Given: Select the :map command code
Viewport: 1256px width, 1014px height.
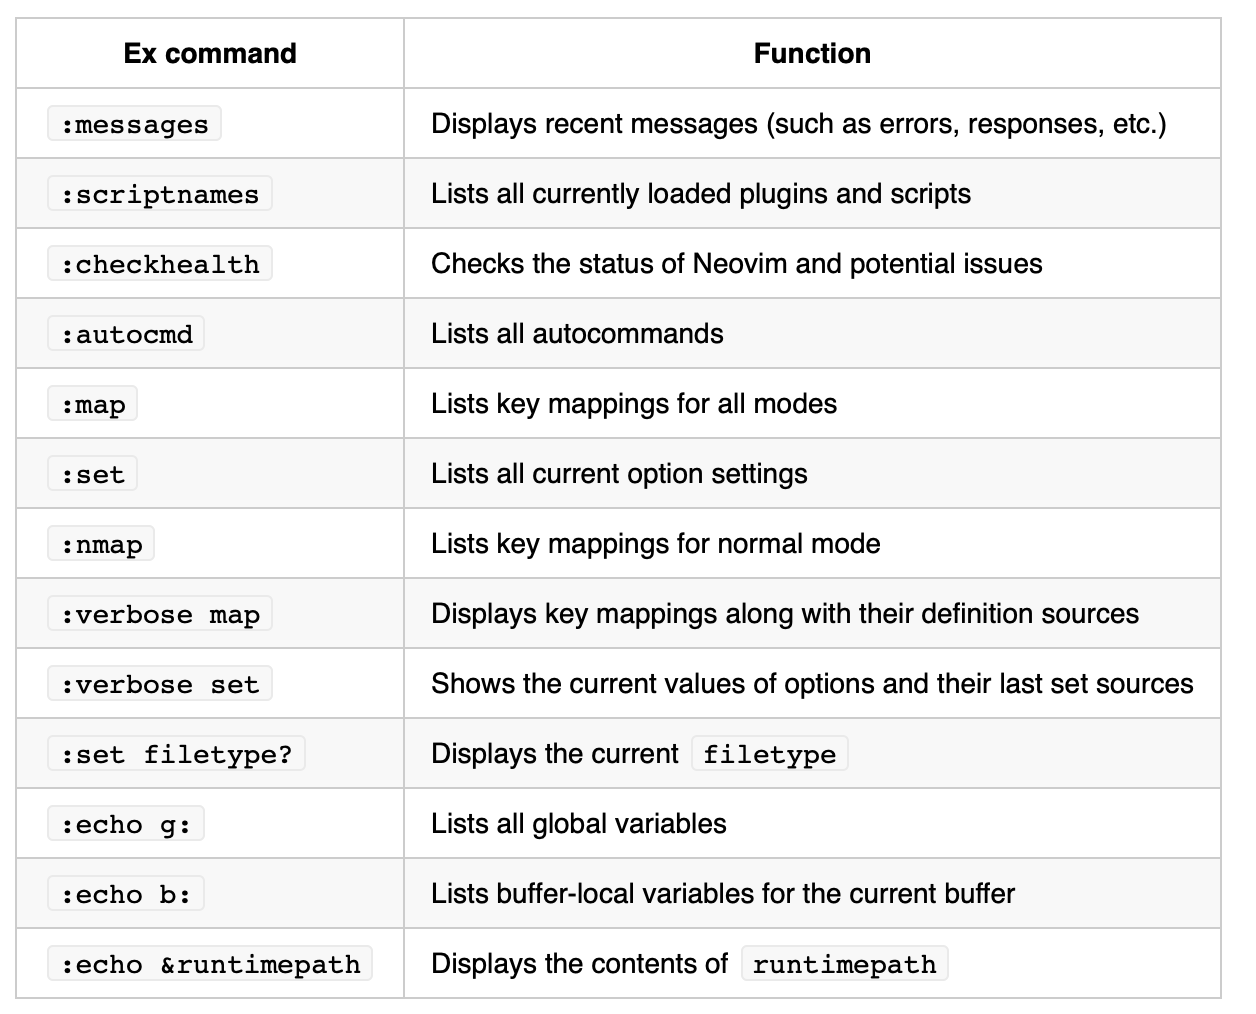Looking at the screenshot, I should (92, 404).
